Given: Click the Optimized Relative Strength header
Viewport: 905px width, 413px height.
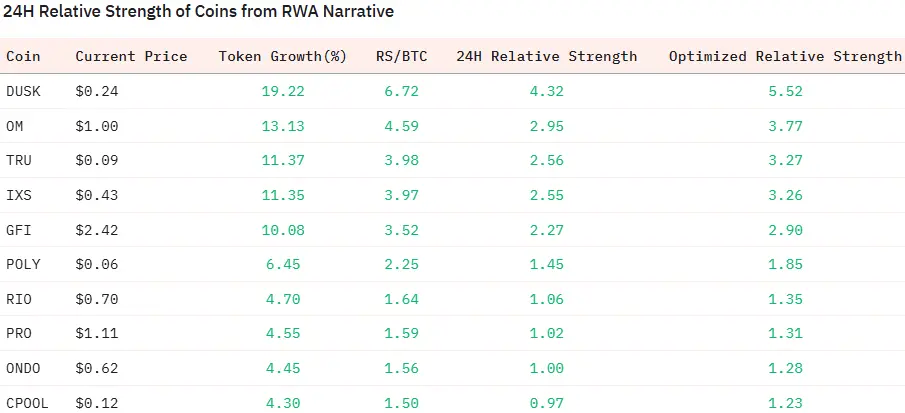Looking at the screenshot, I should (x=785, y=56).
